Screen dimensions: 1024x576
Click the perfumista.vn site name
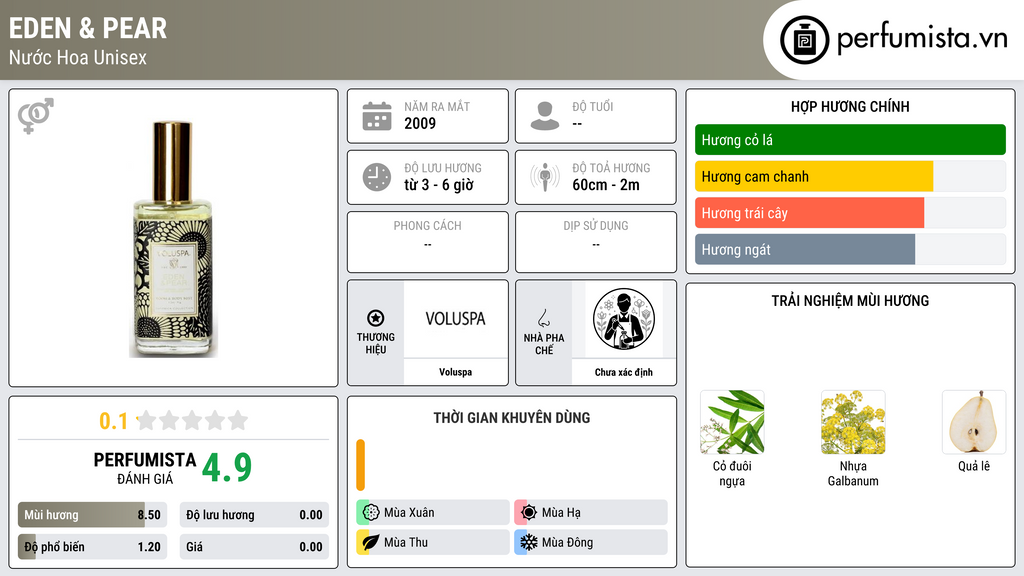click(921, 39)
